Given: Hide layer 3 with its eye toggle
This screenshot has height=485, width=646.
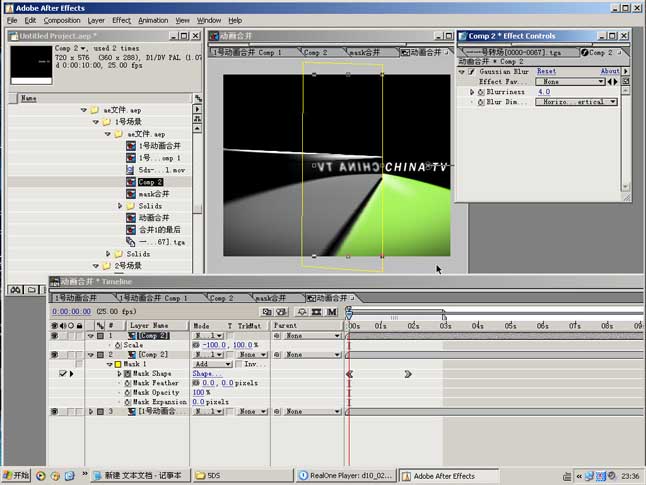Looking at the screenshot, I should coord(54,411).
